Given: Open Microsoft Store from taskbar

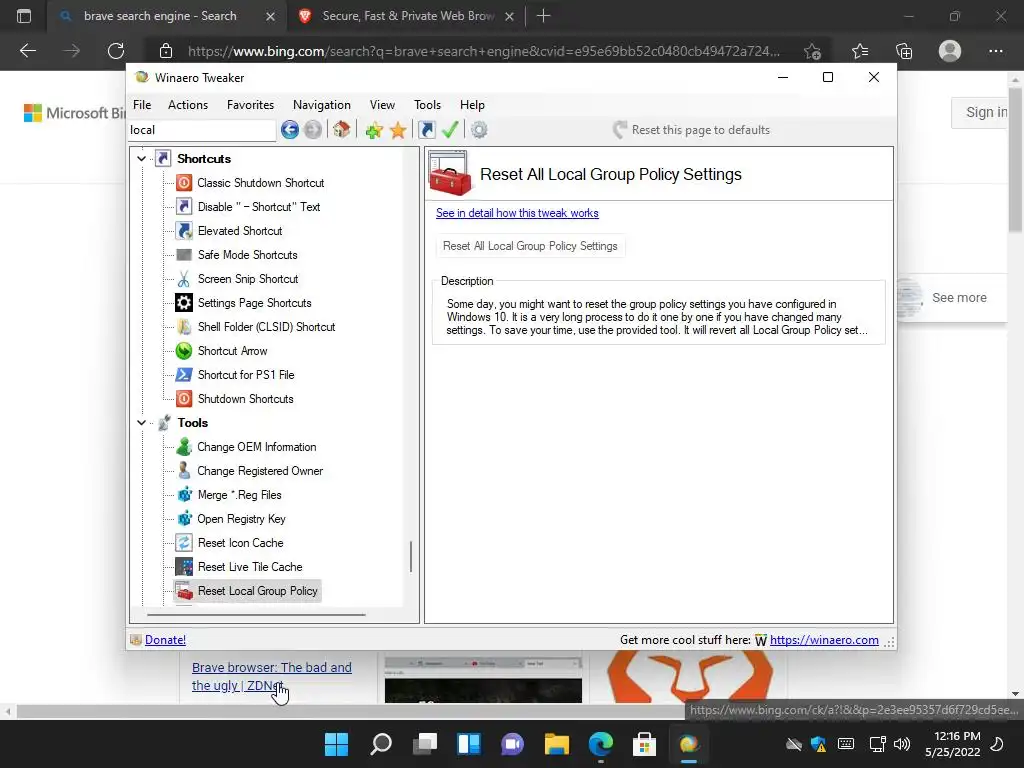Looking at the screenshot, I should pos(644,744).
